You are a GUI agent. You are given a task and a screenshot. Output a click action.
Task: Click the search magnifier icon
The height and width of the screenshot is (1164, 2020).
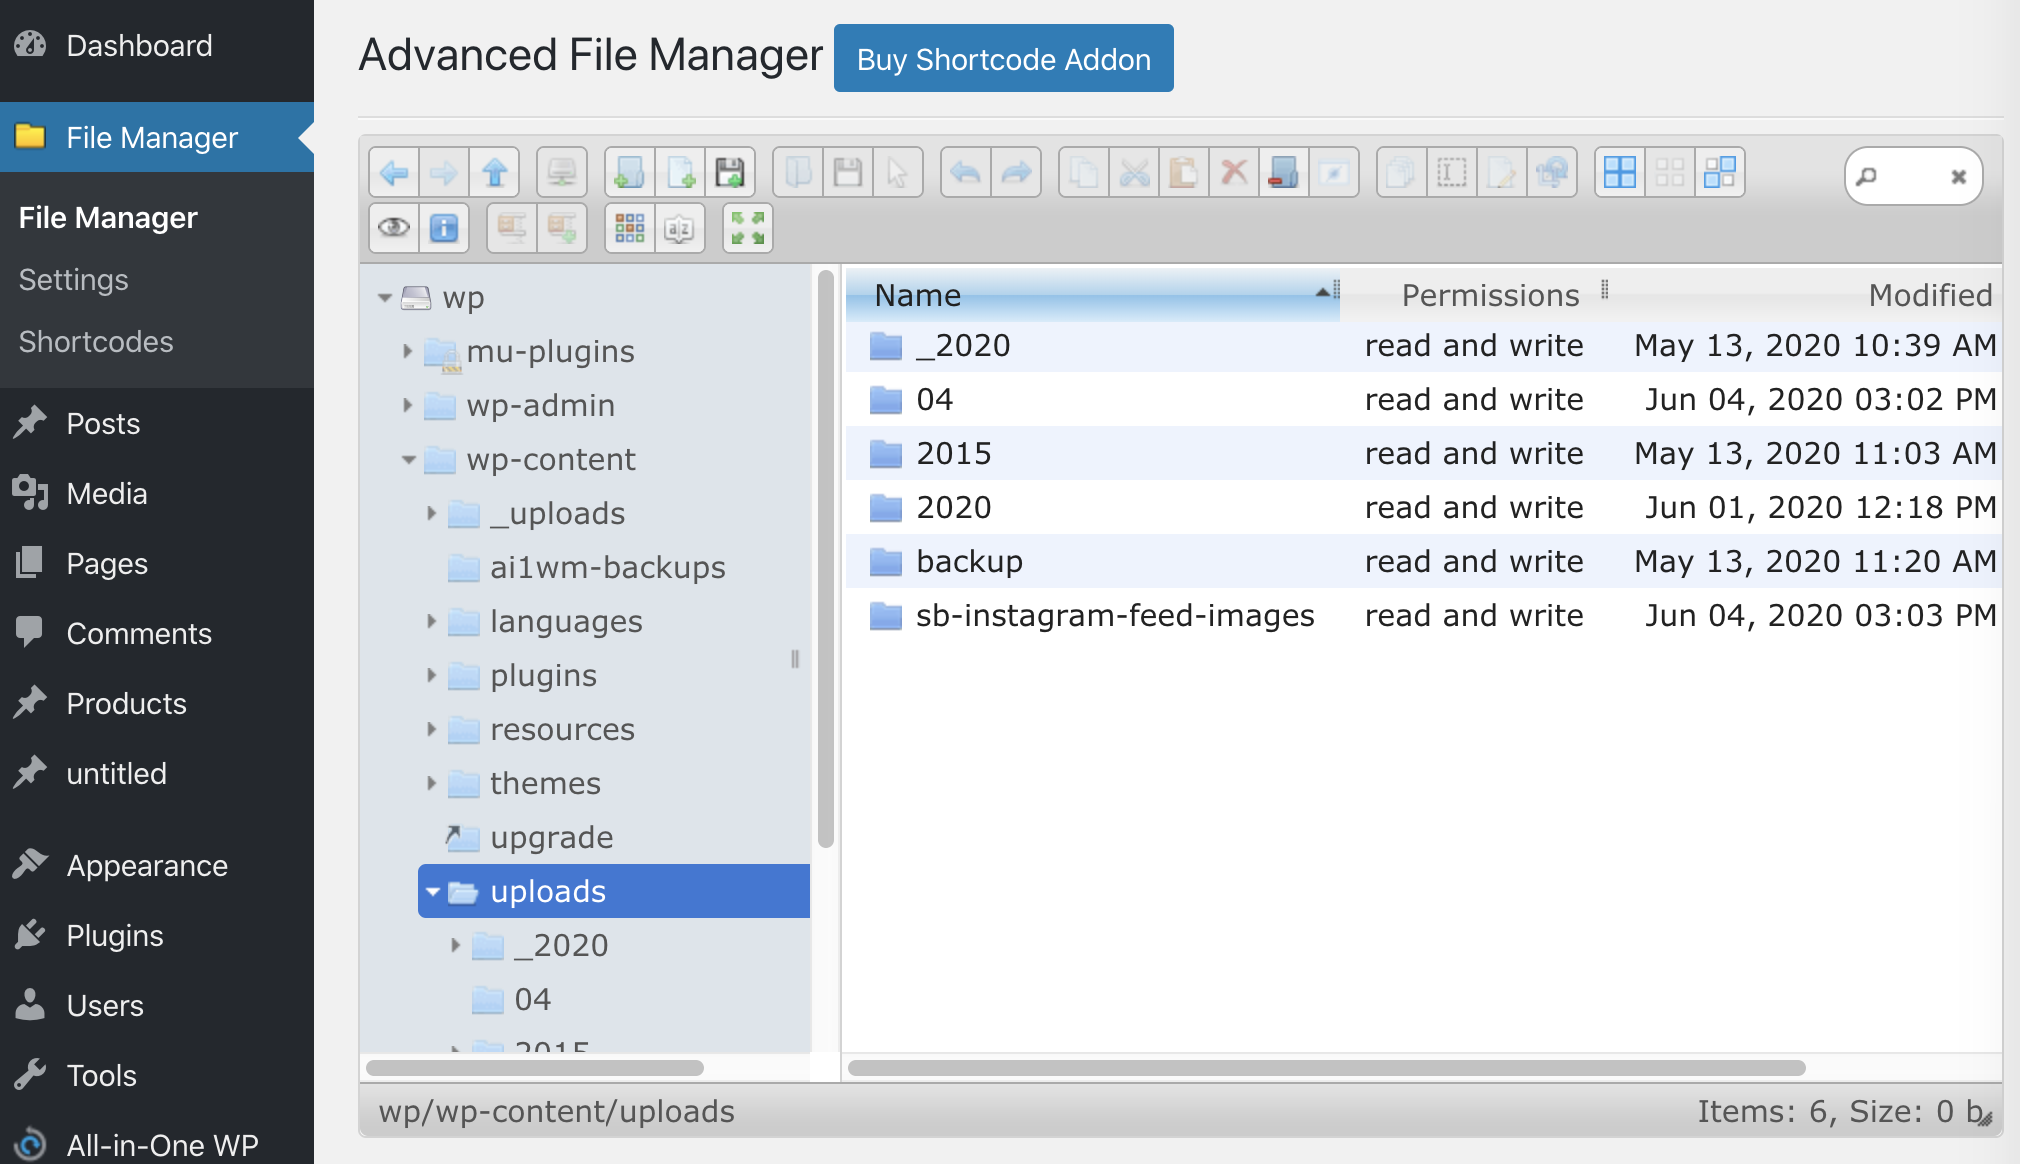click(1866, 177)
